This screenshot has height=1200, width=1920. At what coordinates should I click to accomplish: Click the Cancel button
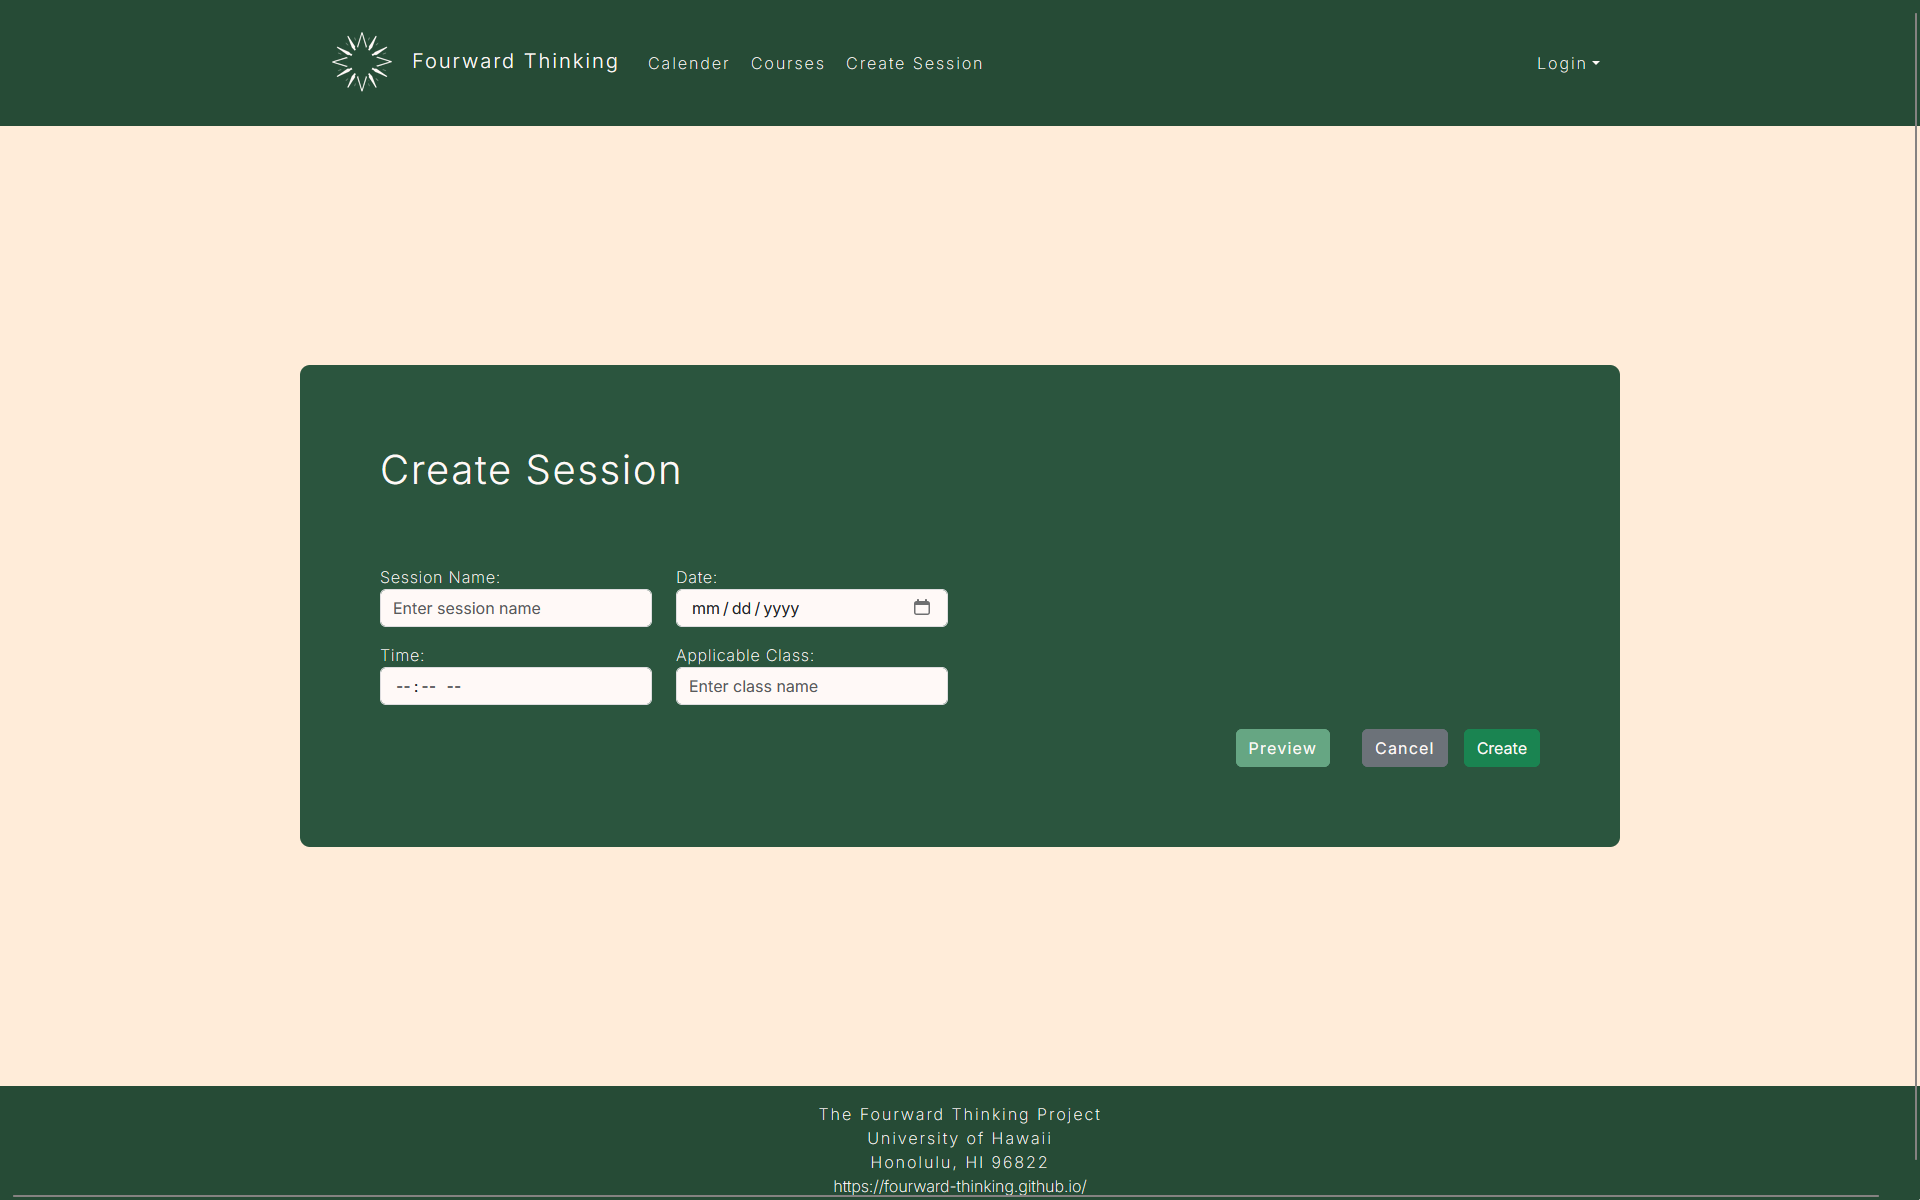pyautogui.click(x=1404, y=748)
